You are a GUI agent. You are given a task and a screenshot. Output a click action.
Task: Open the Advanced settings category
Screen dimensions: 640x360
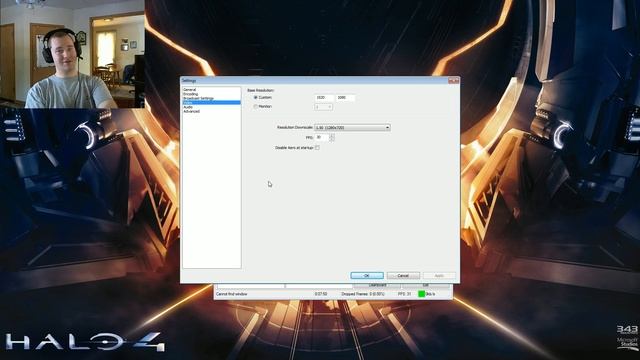click(191, 111)
